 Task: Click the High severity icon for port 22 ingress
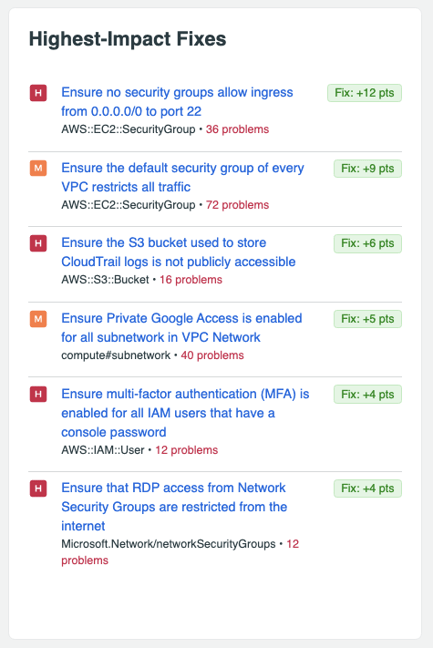coord(38,93)
